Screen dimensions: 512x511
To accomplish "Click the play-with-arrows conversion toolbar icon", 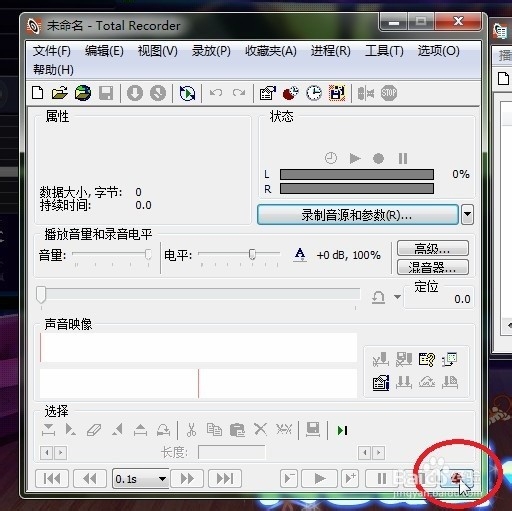I will click(x=187, y=93).
